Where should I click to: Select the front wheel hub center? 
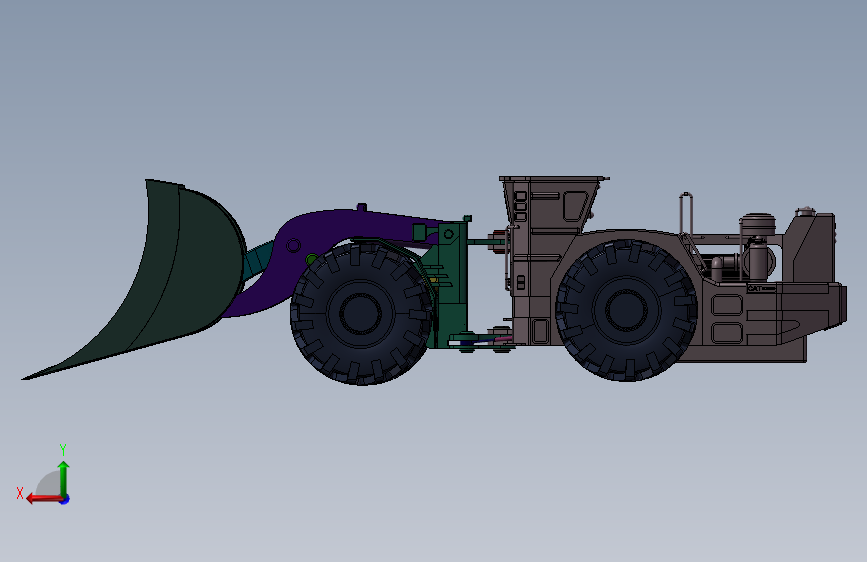[x=360, y=313]
